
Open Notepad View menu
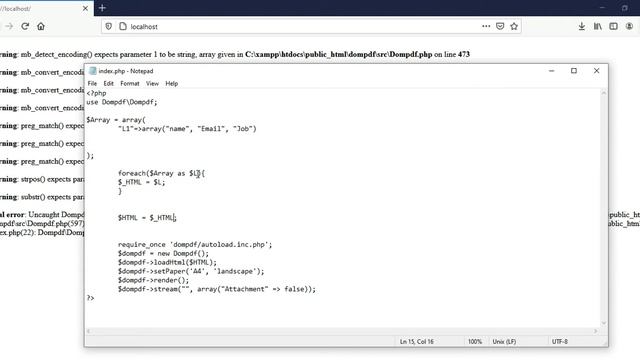click(152, 83)
